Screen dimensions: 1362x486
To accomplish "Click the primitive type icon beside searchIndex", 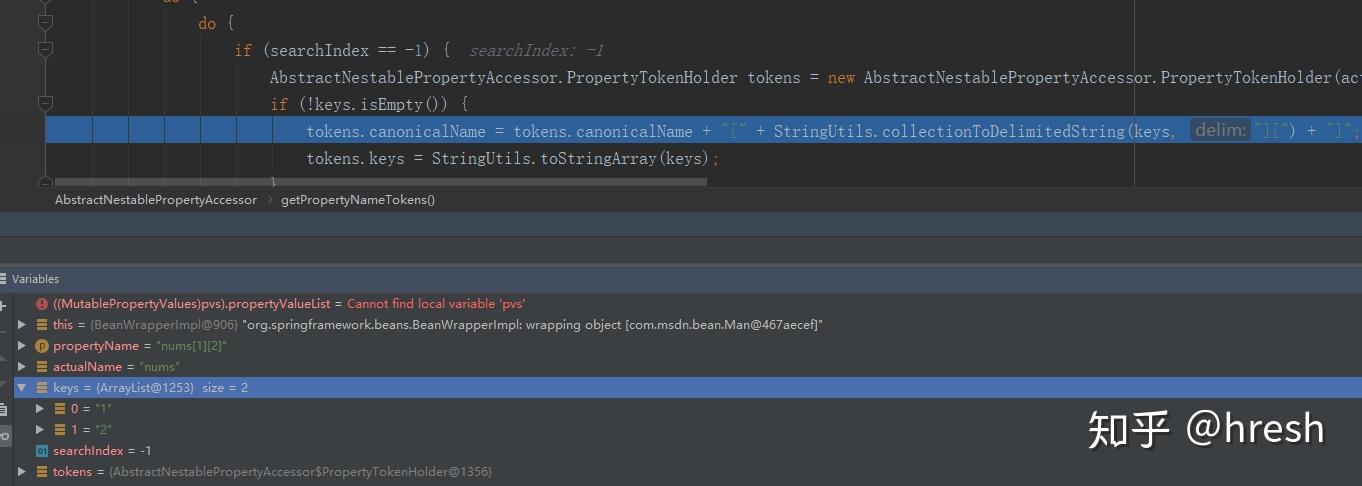I will [x=42, y=451].
